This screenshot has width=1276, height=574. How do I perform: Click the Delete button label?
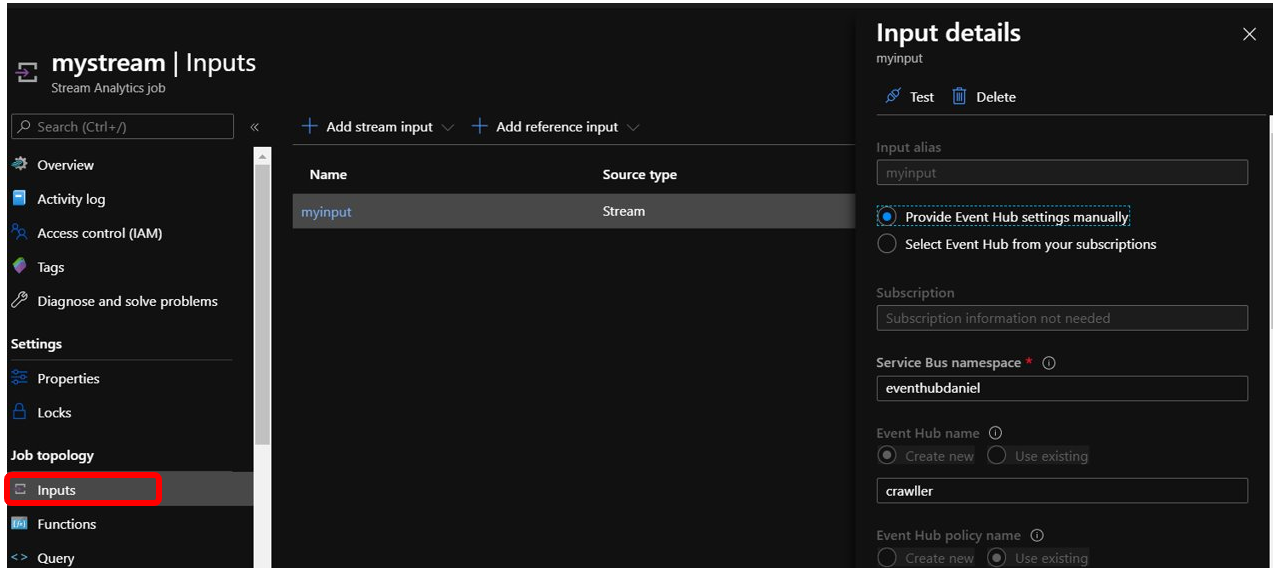click(996, 97)
